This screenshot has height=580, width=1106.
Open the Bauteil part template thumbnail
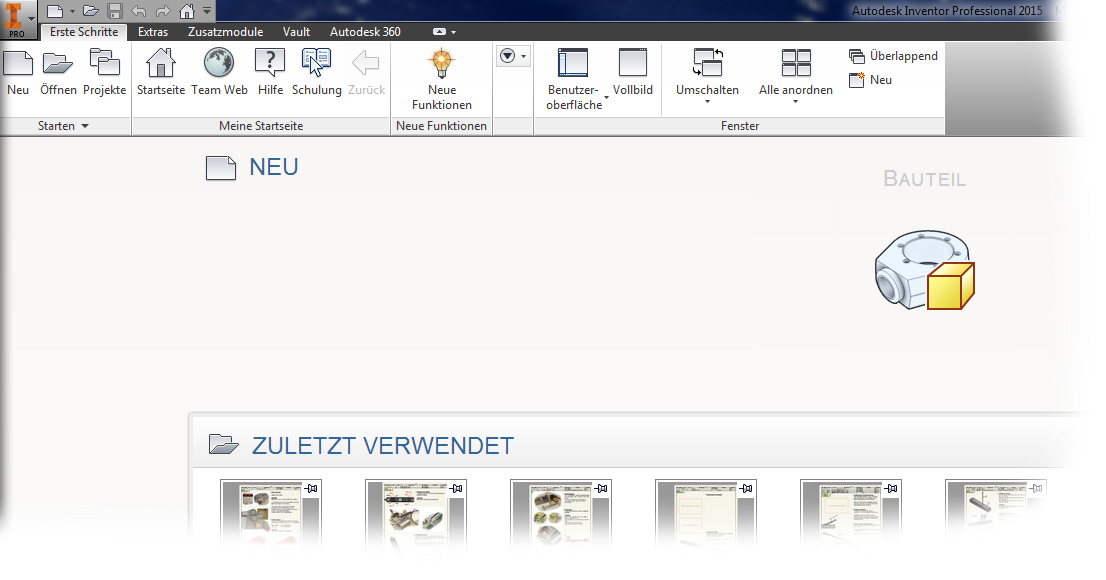coord(922,270)
